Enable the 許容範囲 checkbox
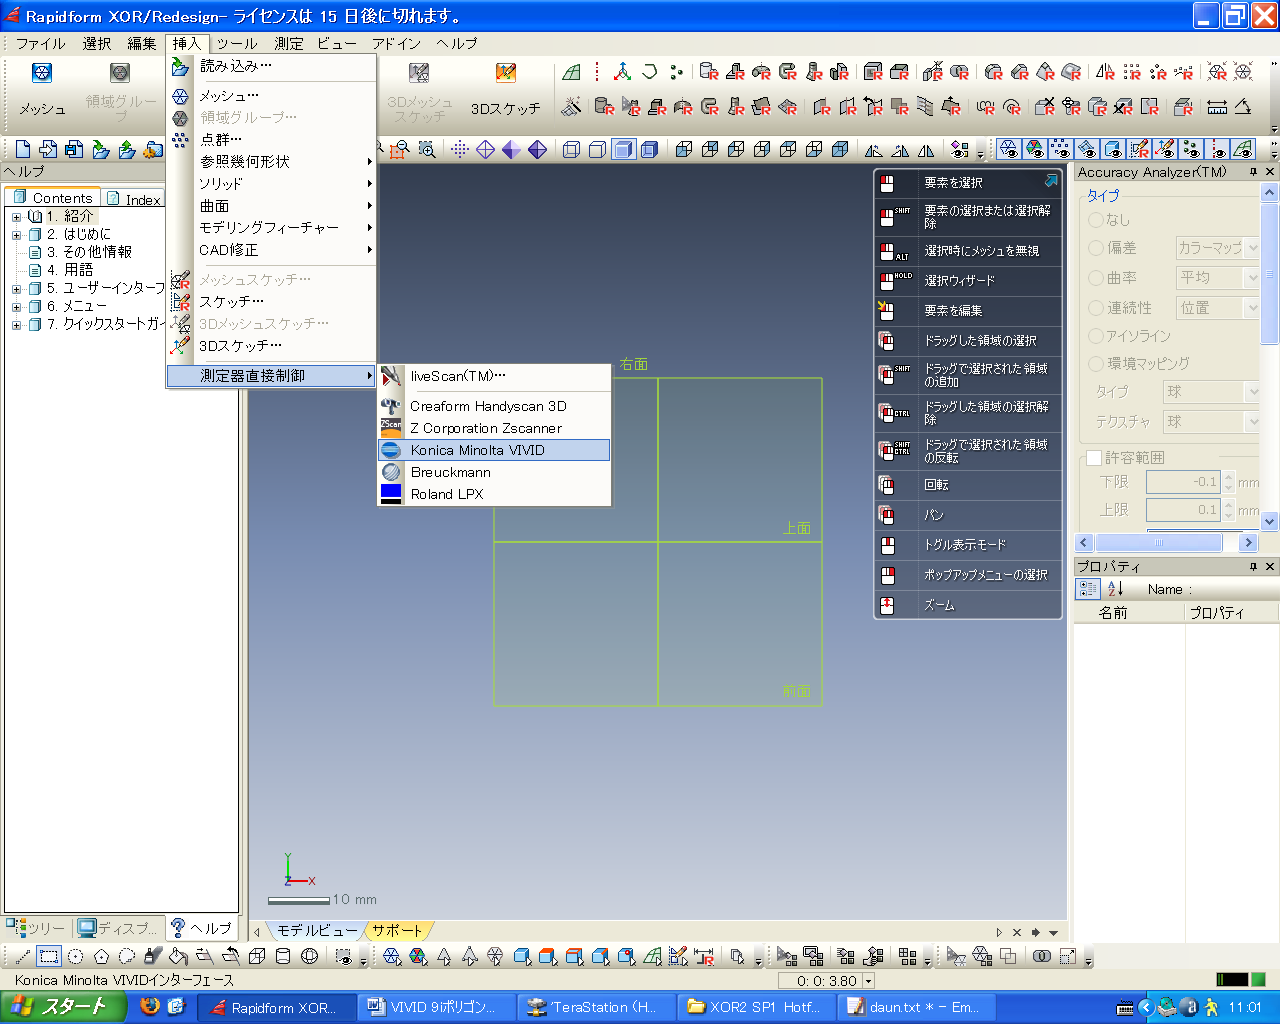Viewport: 1280px width, 1024px height. point(1094,458)
